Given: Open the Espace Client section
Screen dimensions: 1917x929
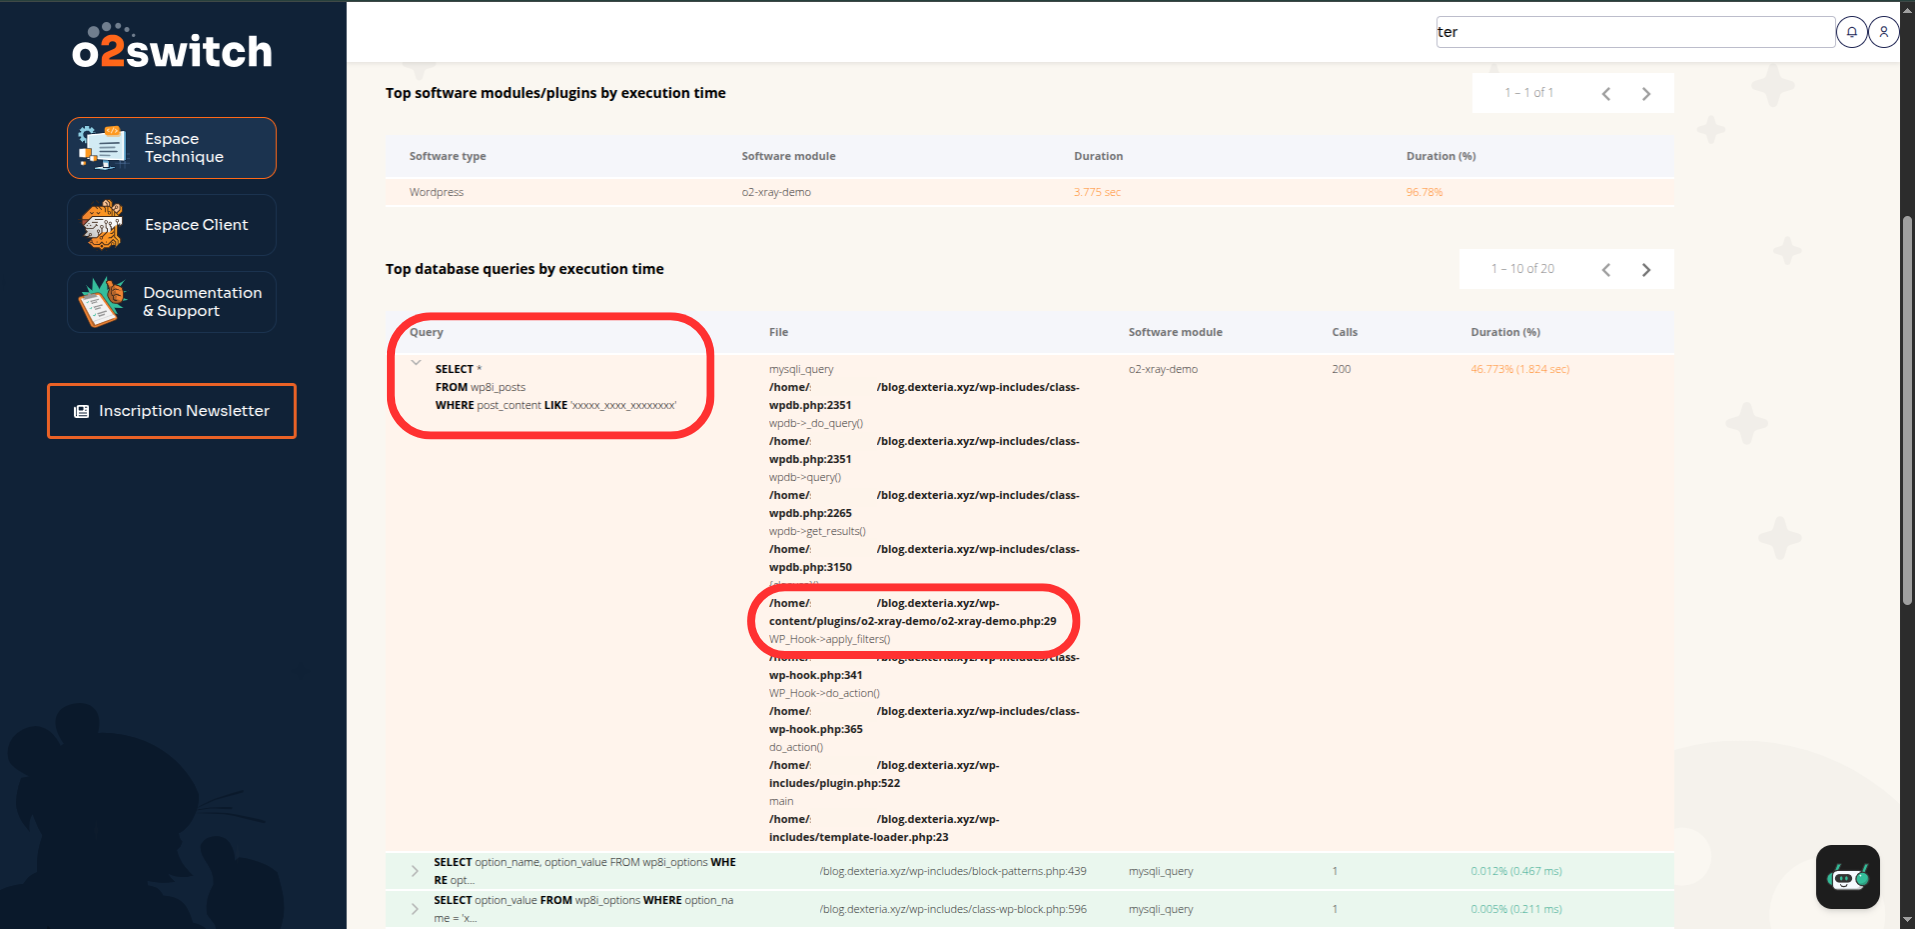Looking at the screenshot, I should tap(172, 225).
